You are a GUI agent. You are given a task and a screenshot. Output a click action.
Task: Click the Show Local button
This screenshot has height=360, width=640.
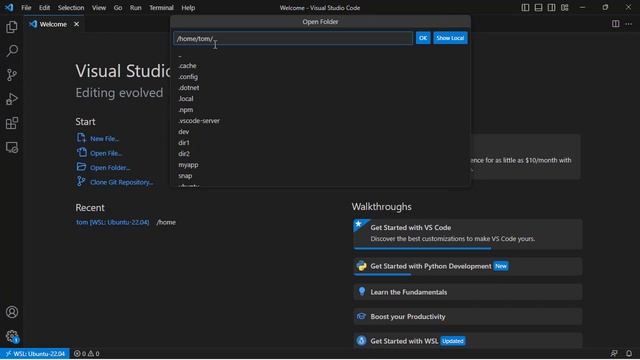(450, 38)
